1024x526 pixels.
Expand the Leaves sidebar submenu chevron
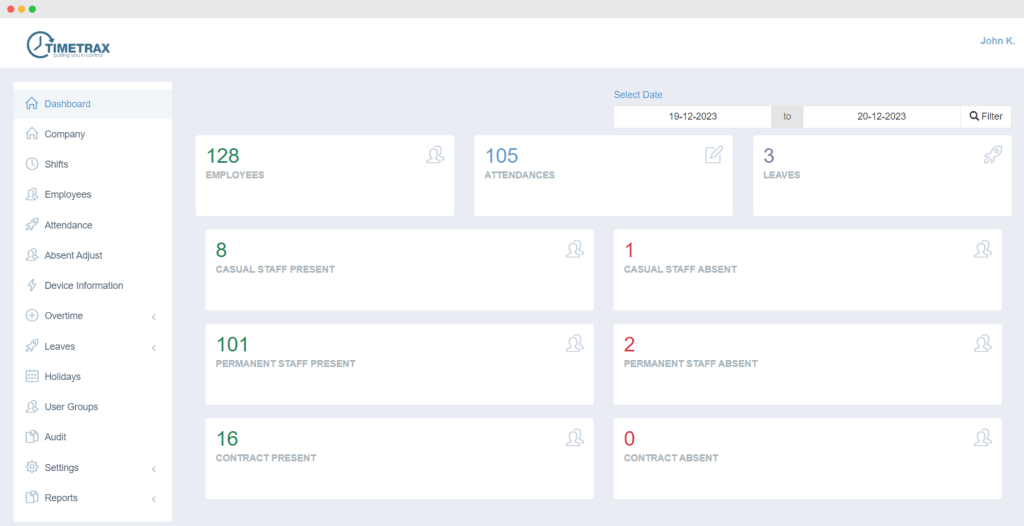point(154,348)
